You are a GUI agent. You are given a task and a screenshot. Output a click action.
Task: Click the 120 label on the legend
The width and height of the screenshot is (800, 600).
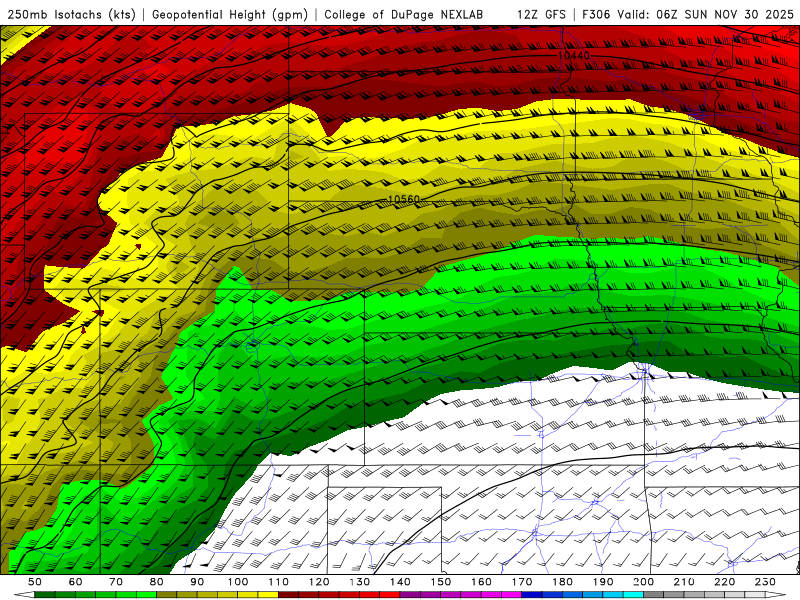pos(319,582)
